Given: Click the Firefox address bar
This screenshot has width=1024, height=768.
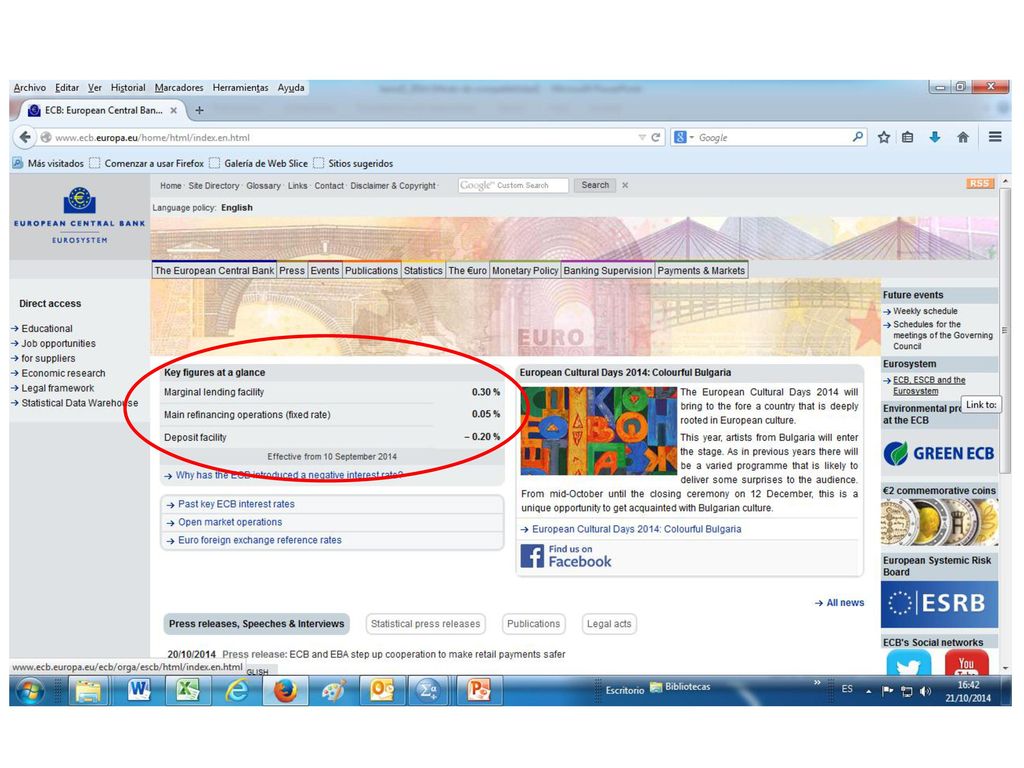Looking at the screenshot, I should [340, 137].
